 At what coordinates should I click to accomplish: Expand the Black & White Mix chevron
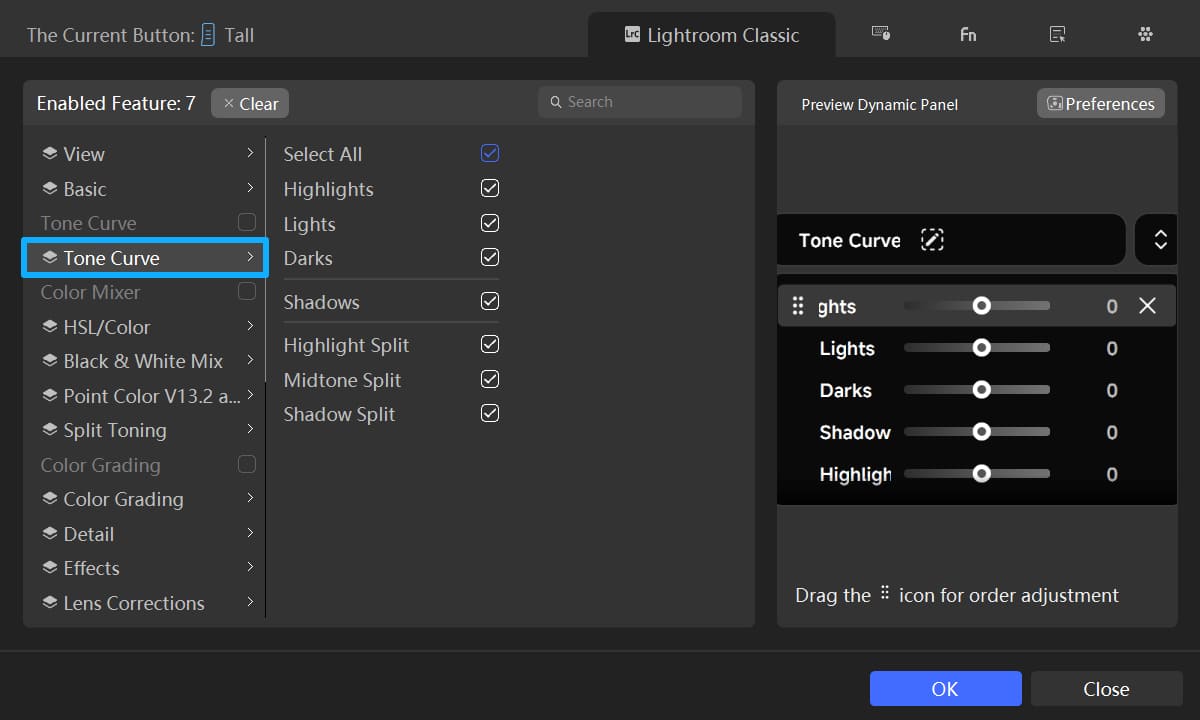(x=250, y=360)
